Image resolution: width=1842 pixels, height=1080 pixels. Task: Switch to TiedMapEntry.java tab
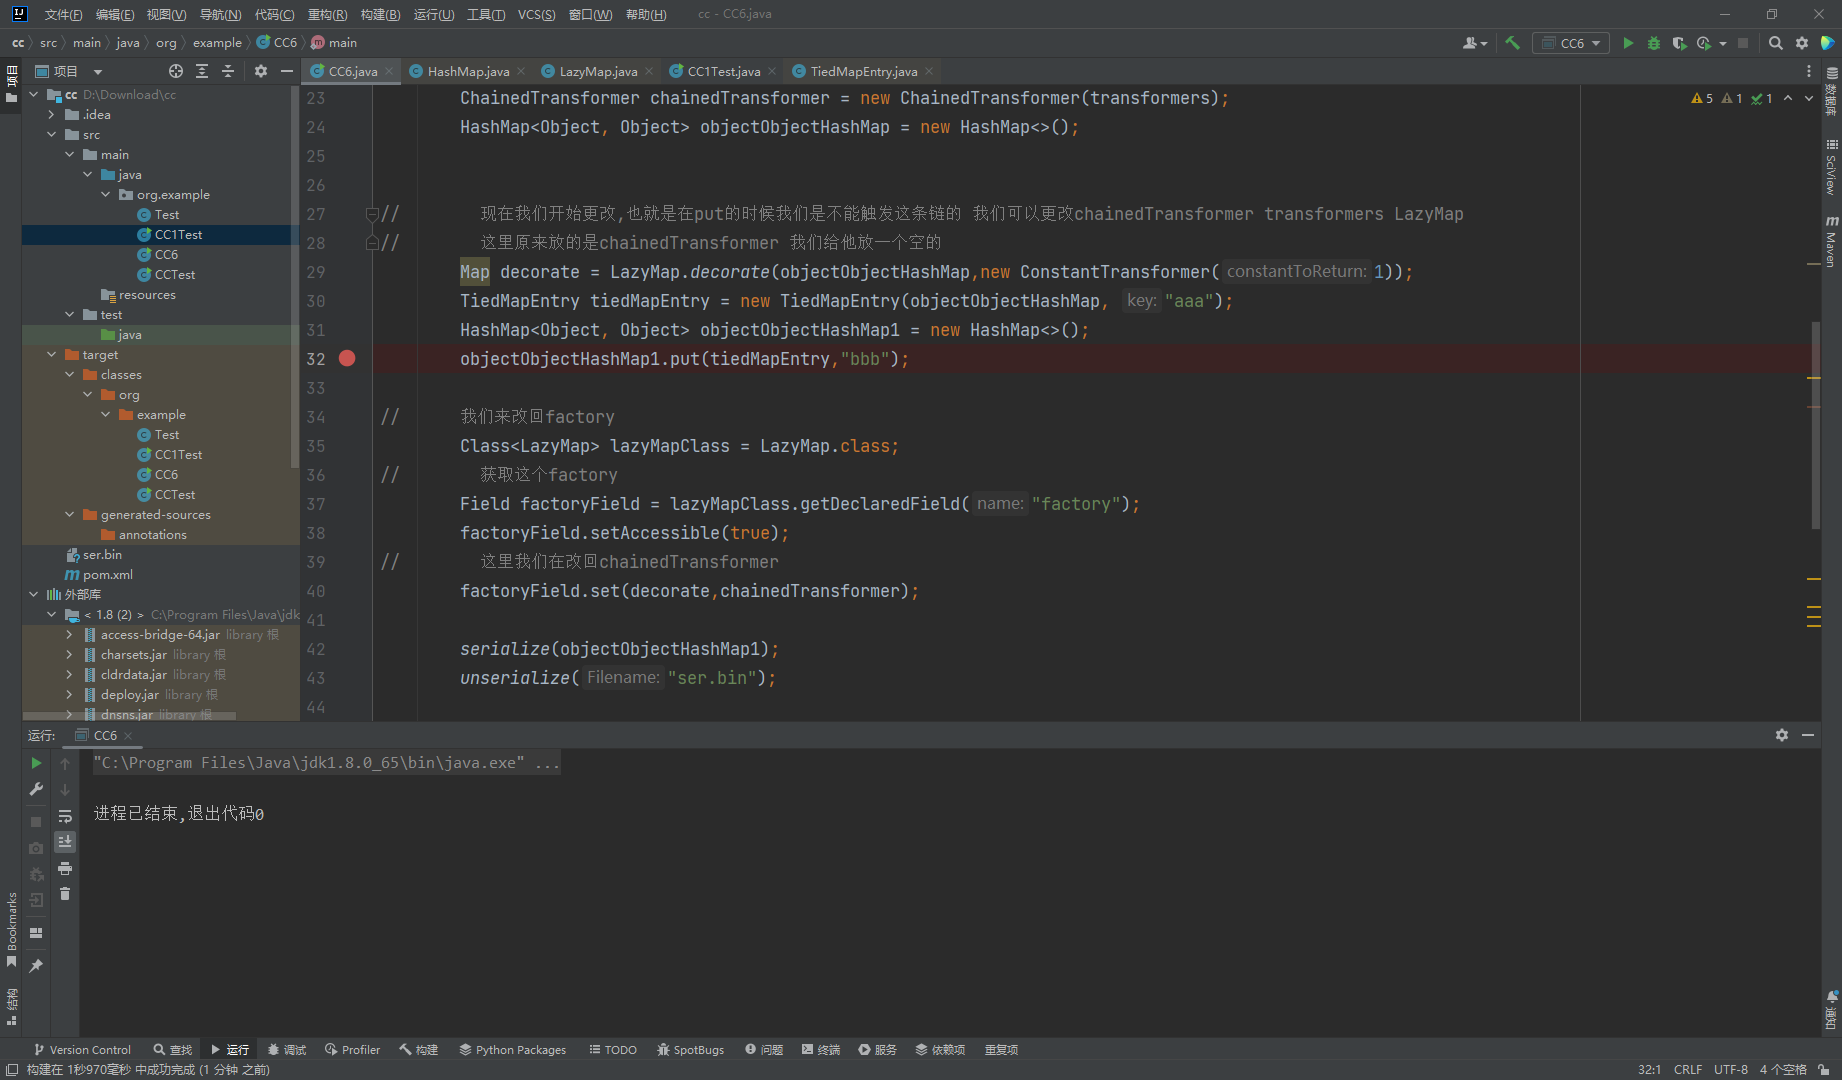863,71
